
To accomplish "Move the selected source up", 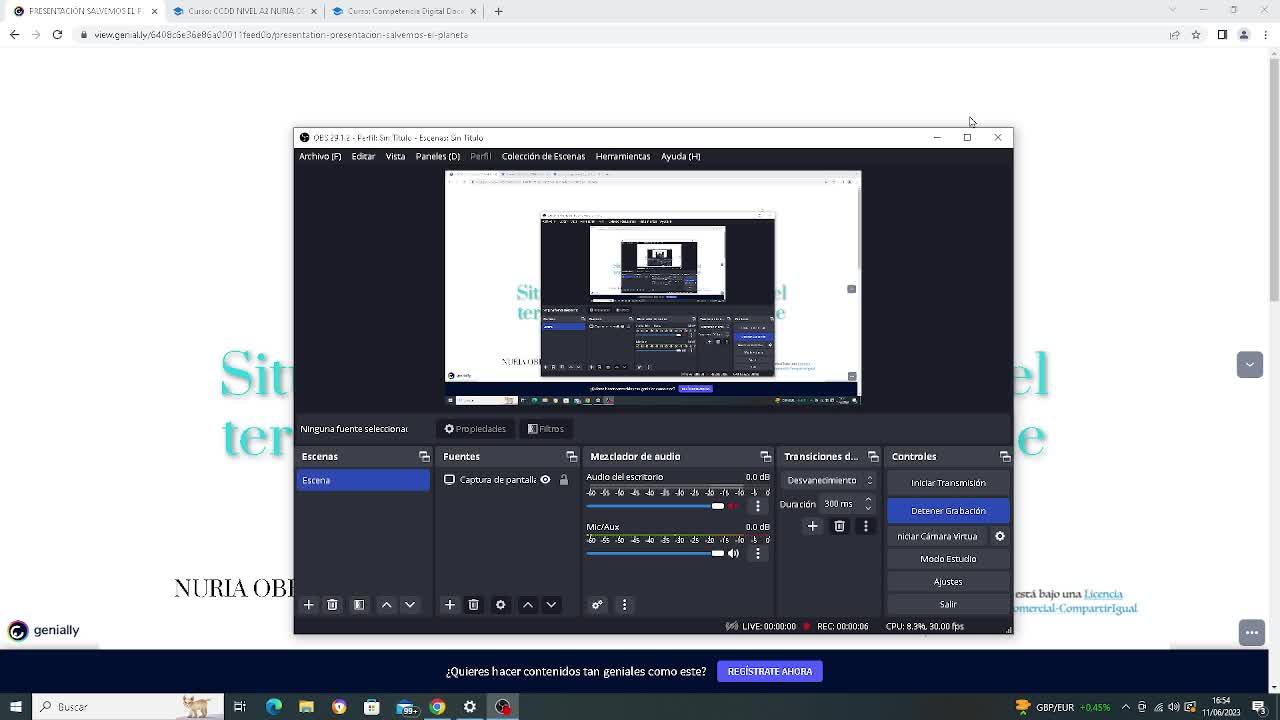I will pyautogui.click(x=528, y=605).
